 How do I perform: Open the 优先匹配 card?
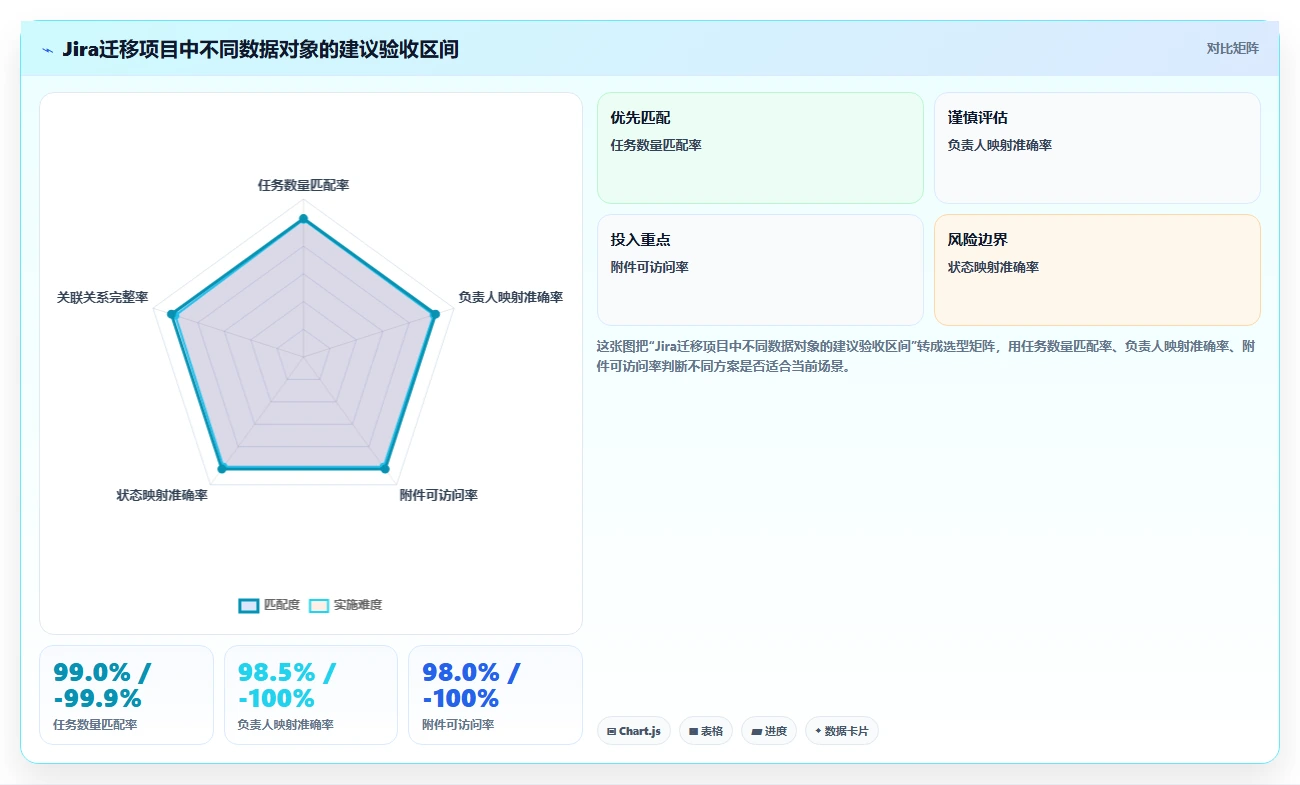coord(760,148)
